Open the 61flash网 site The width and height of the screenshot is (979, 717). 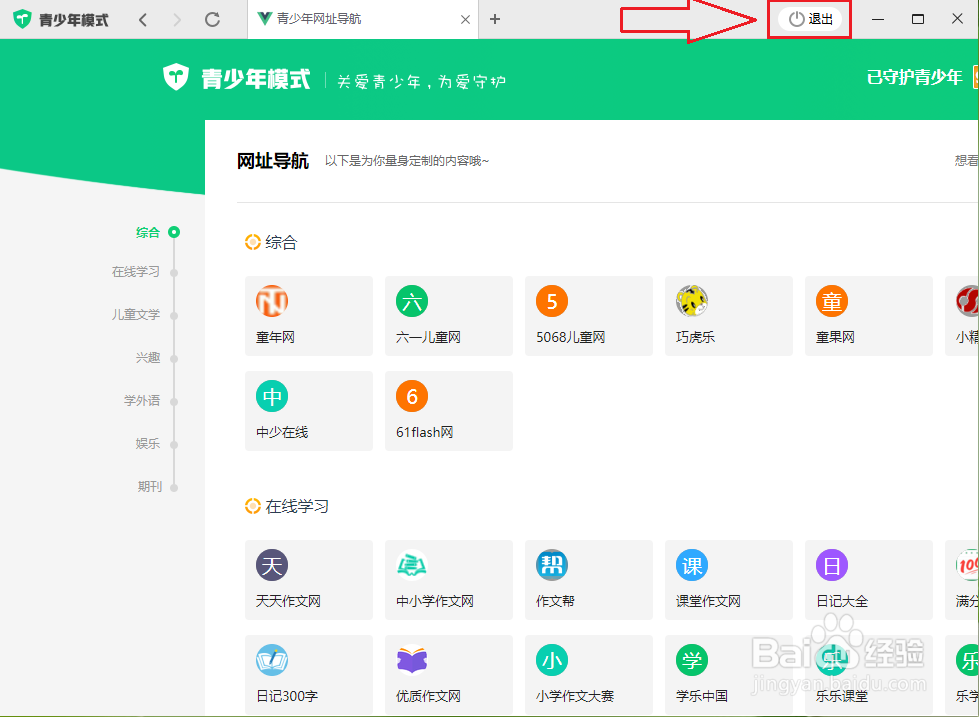448,411
